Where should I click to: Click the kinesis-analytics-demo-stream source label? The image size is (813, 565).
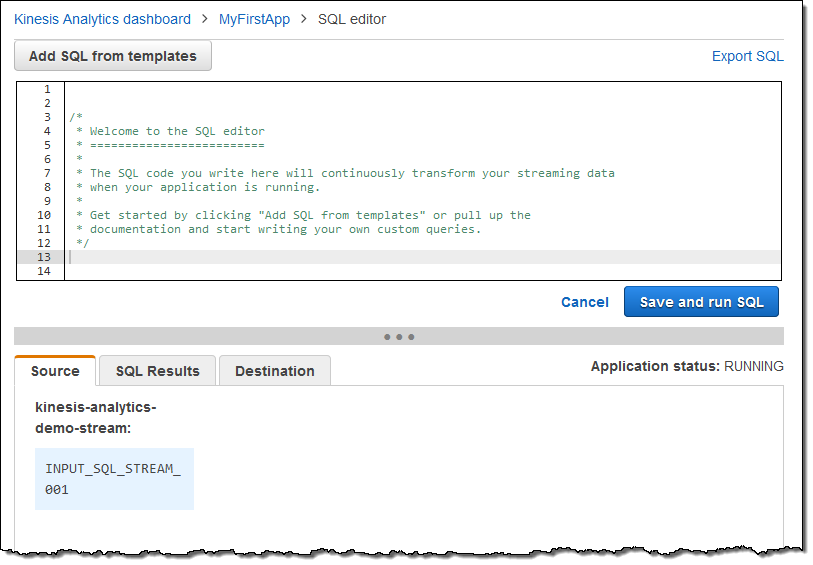[96, 418]
